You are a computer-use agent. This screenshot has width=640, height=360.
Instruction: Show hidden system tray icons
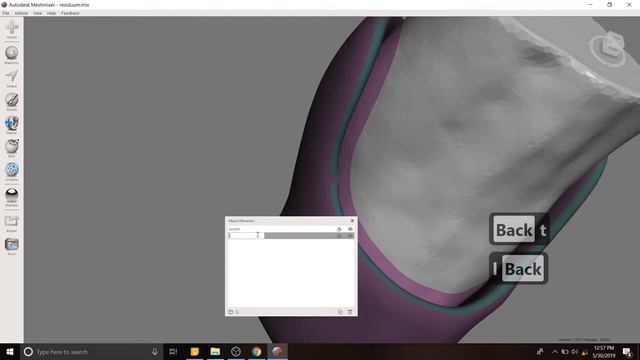coord(555,351)
